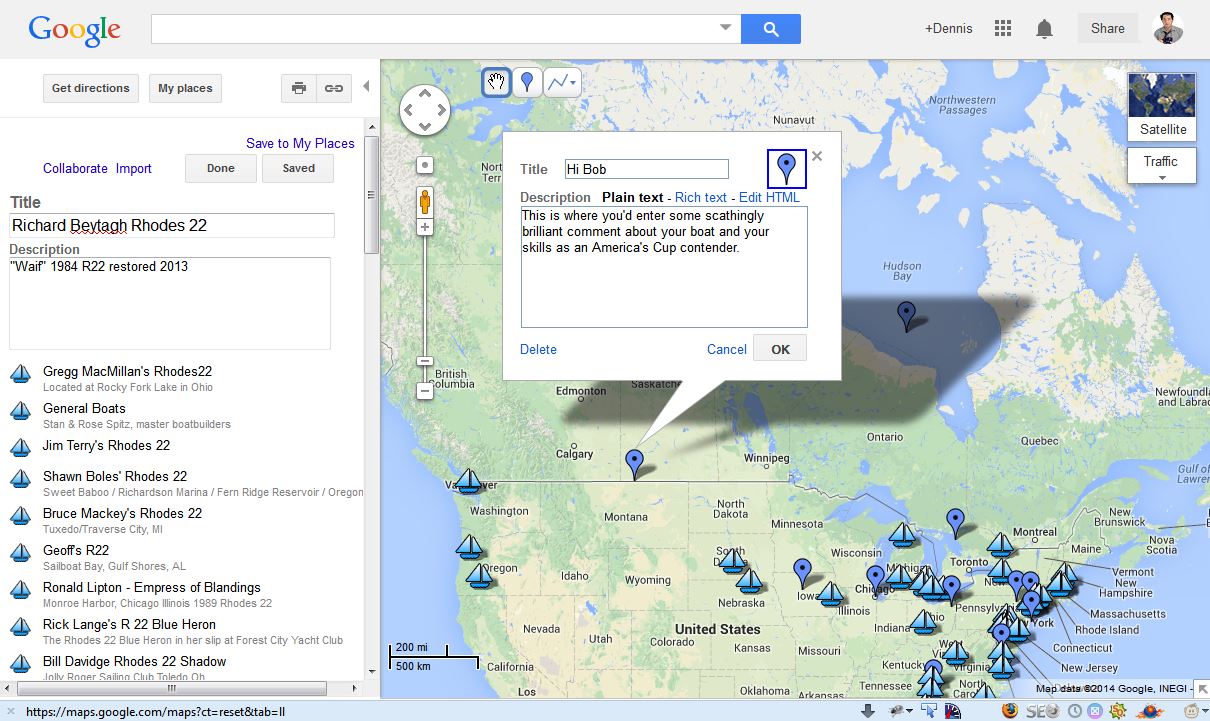Click the blue pin near Calgary
1210x721 pixels.
(x=634, y=463)
